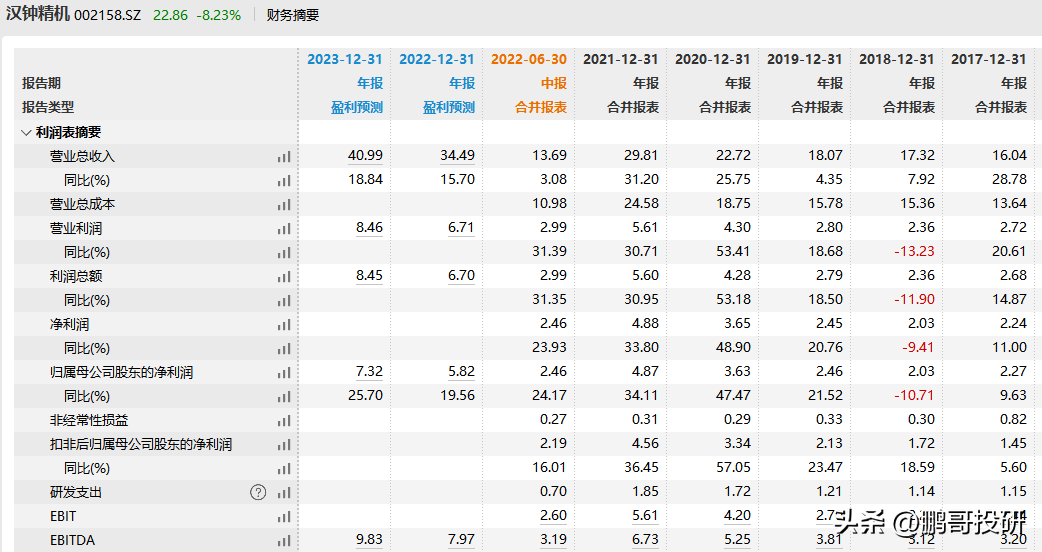The width and height of the screenshot is (1042, 552).
Task: Open chart icon for 利润总额 row
Action: pos(284,276)
